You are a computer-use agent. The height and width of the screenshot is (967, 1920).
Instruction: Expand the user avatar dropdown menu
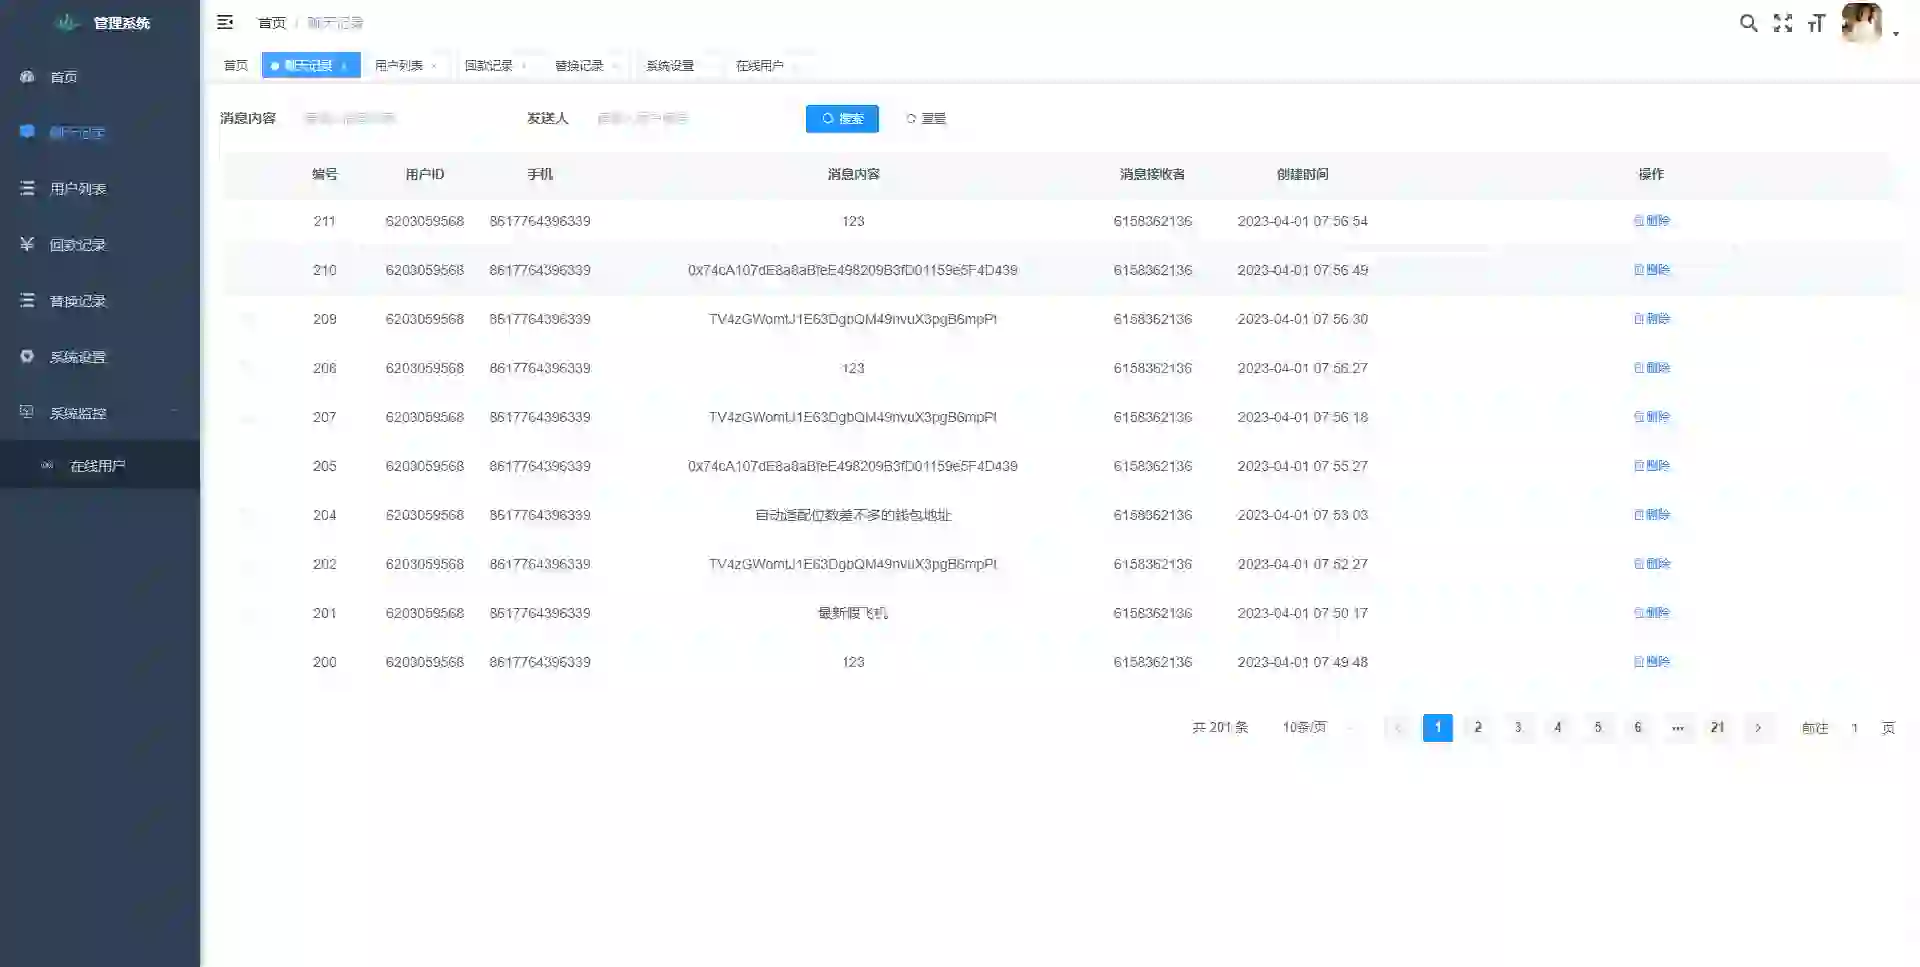tap(1863, 24)
